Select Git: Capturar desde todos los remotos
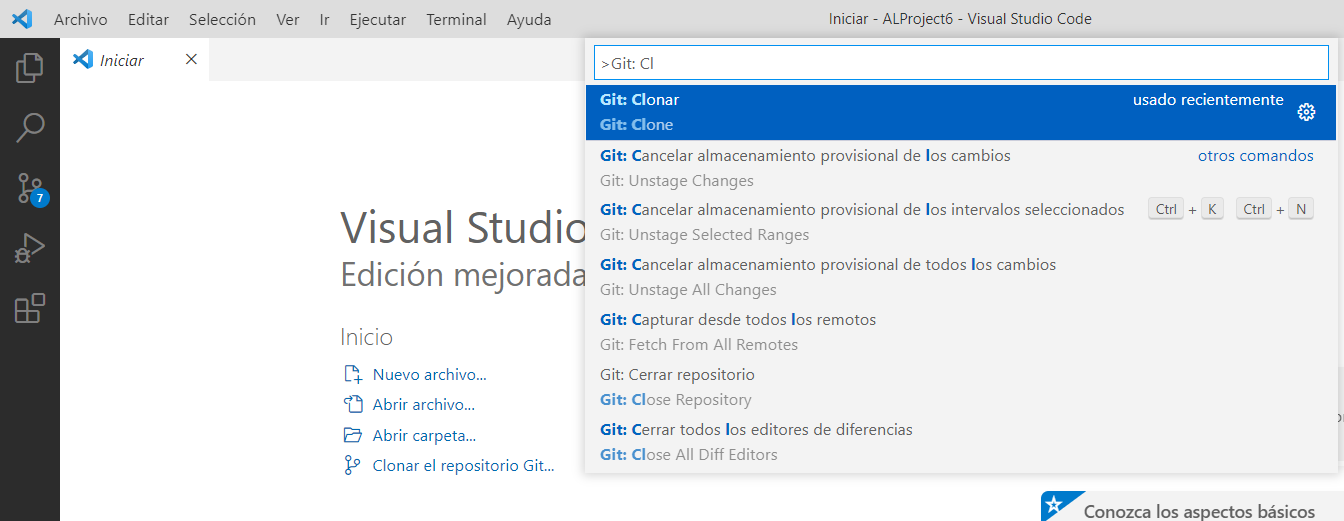This screenshot has height=521, width=1344. [961, 332]
